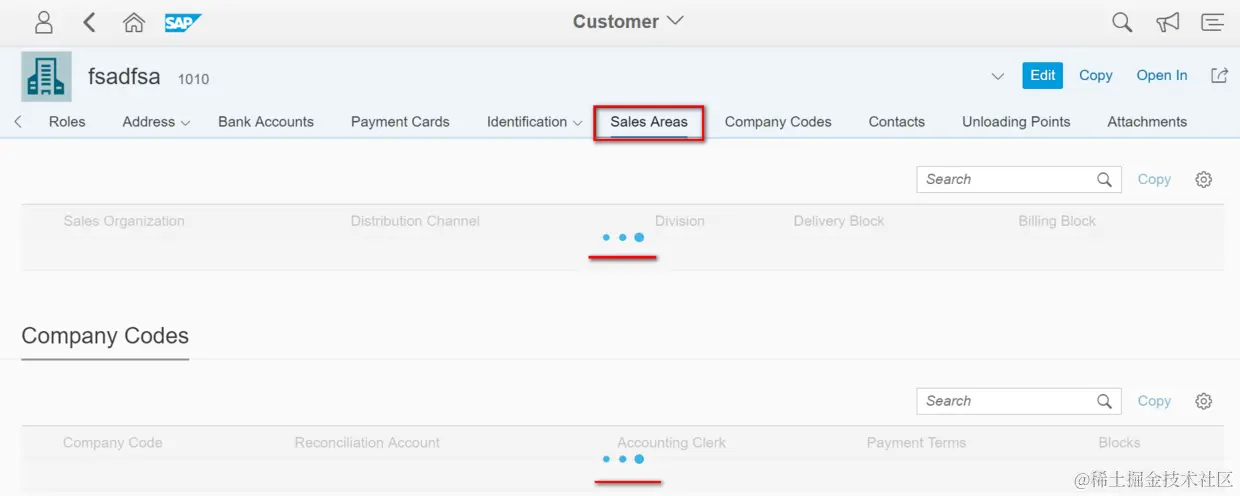The image size is (1240, 496).
Task: Click the Payment Terms column header
Action: coord(916,443)
